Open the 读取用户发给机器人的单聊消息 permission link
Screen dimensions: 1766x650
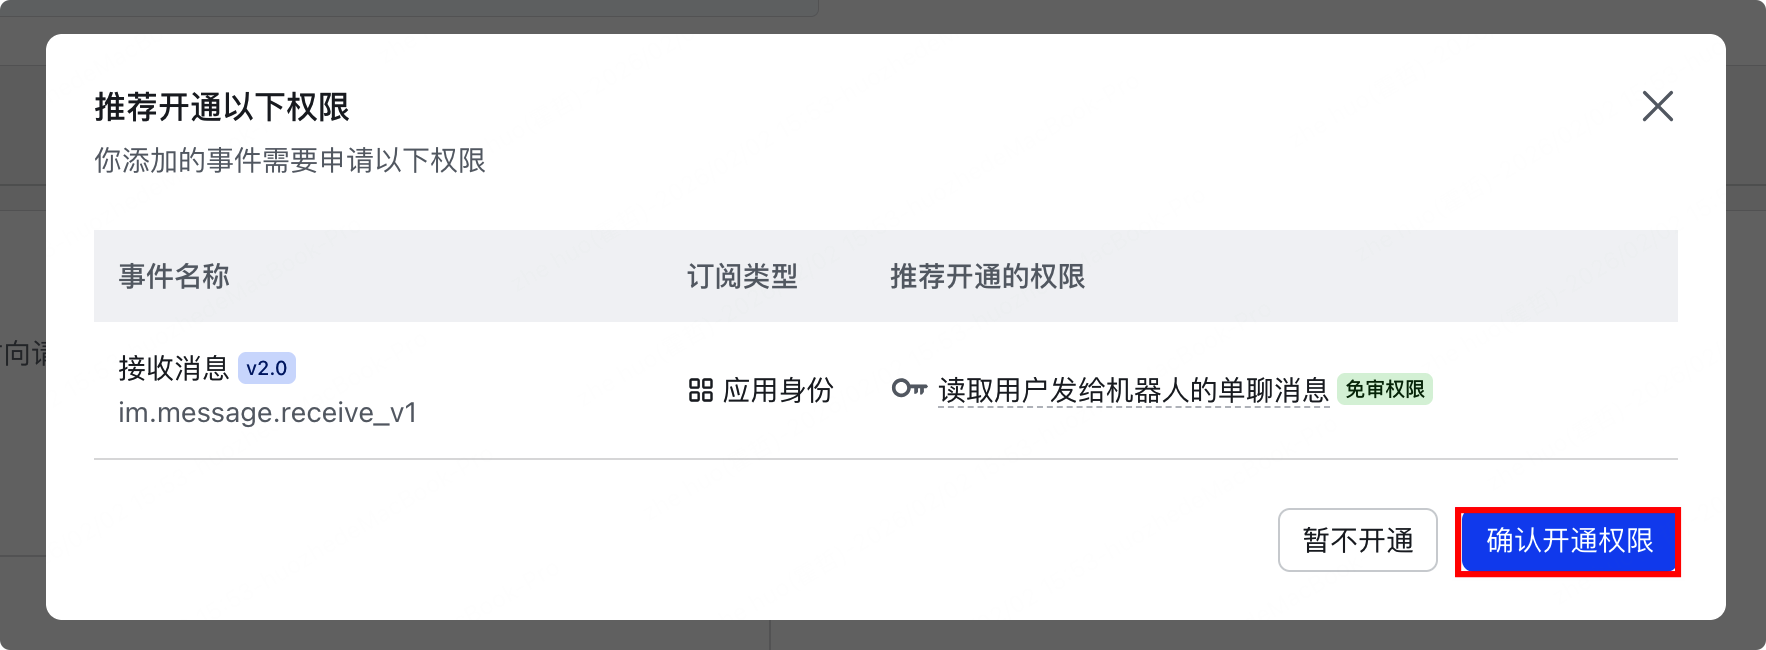click(x=1133, y=391)
